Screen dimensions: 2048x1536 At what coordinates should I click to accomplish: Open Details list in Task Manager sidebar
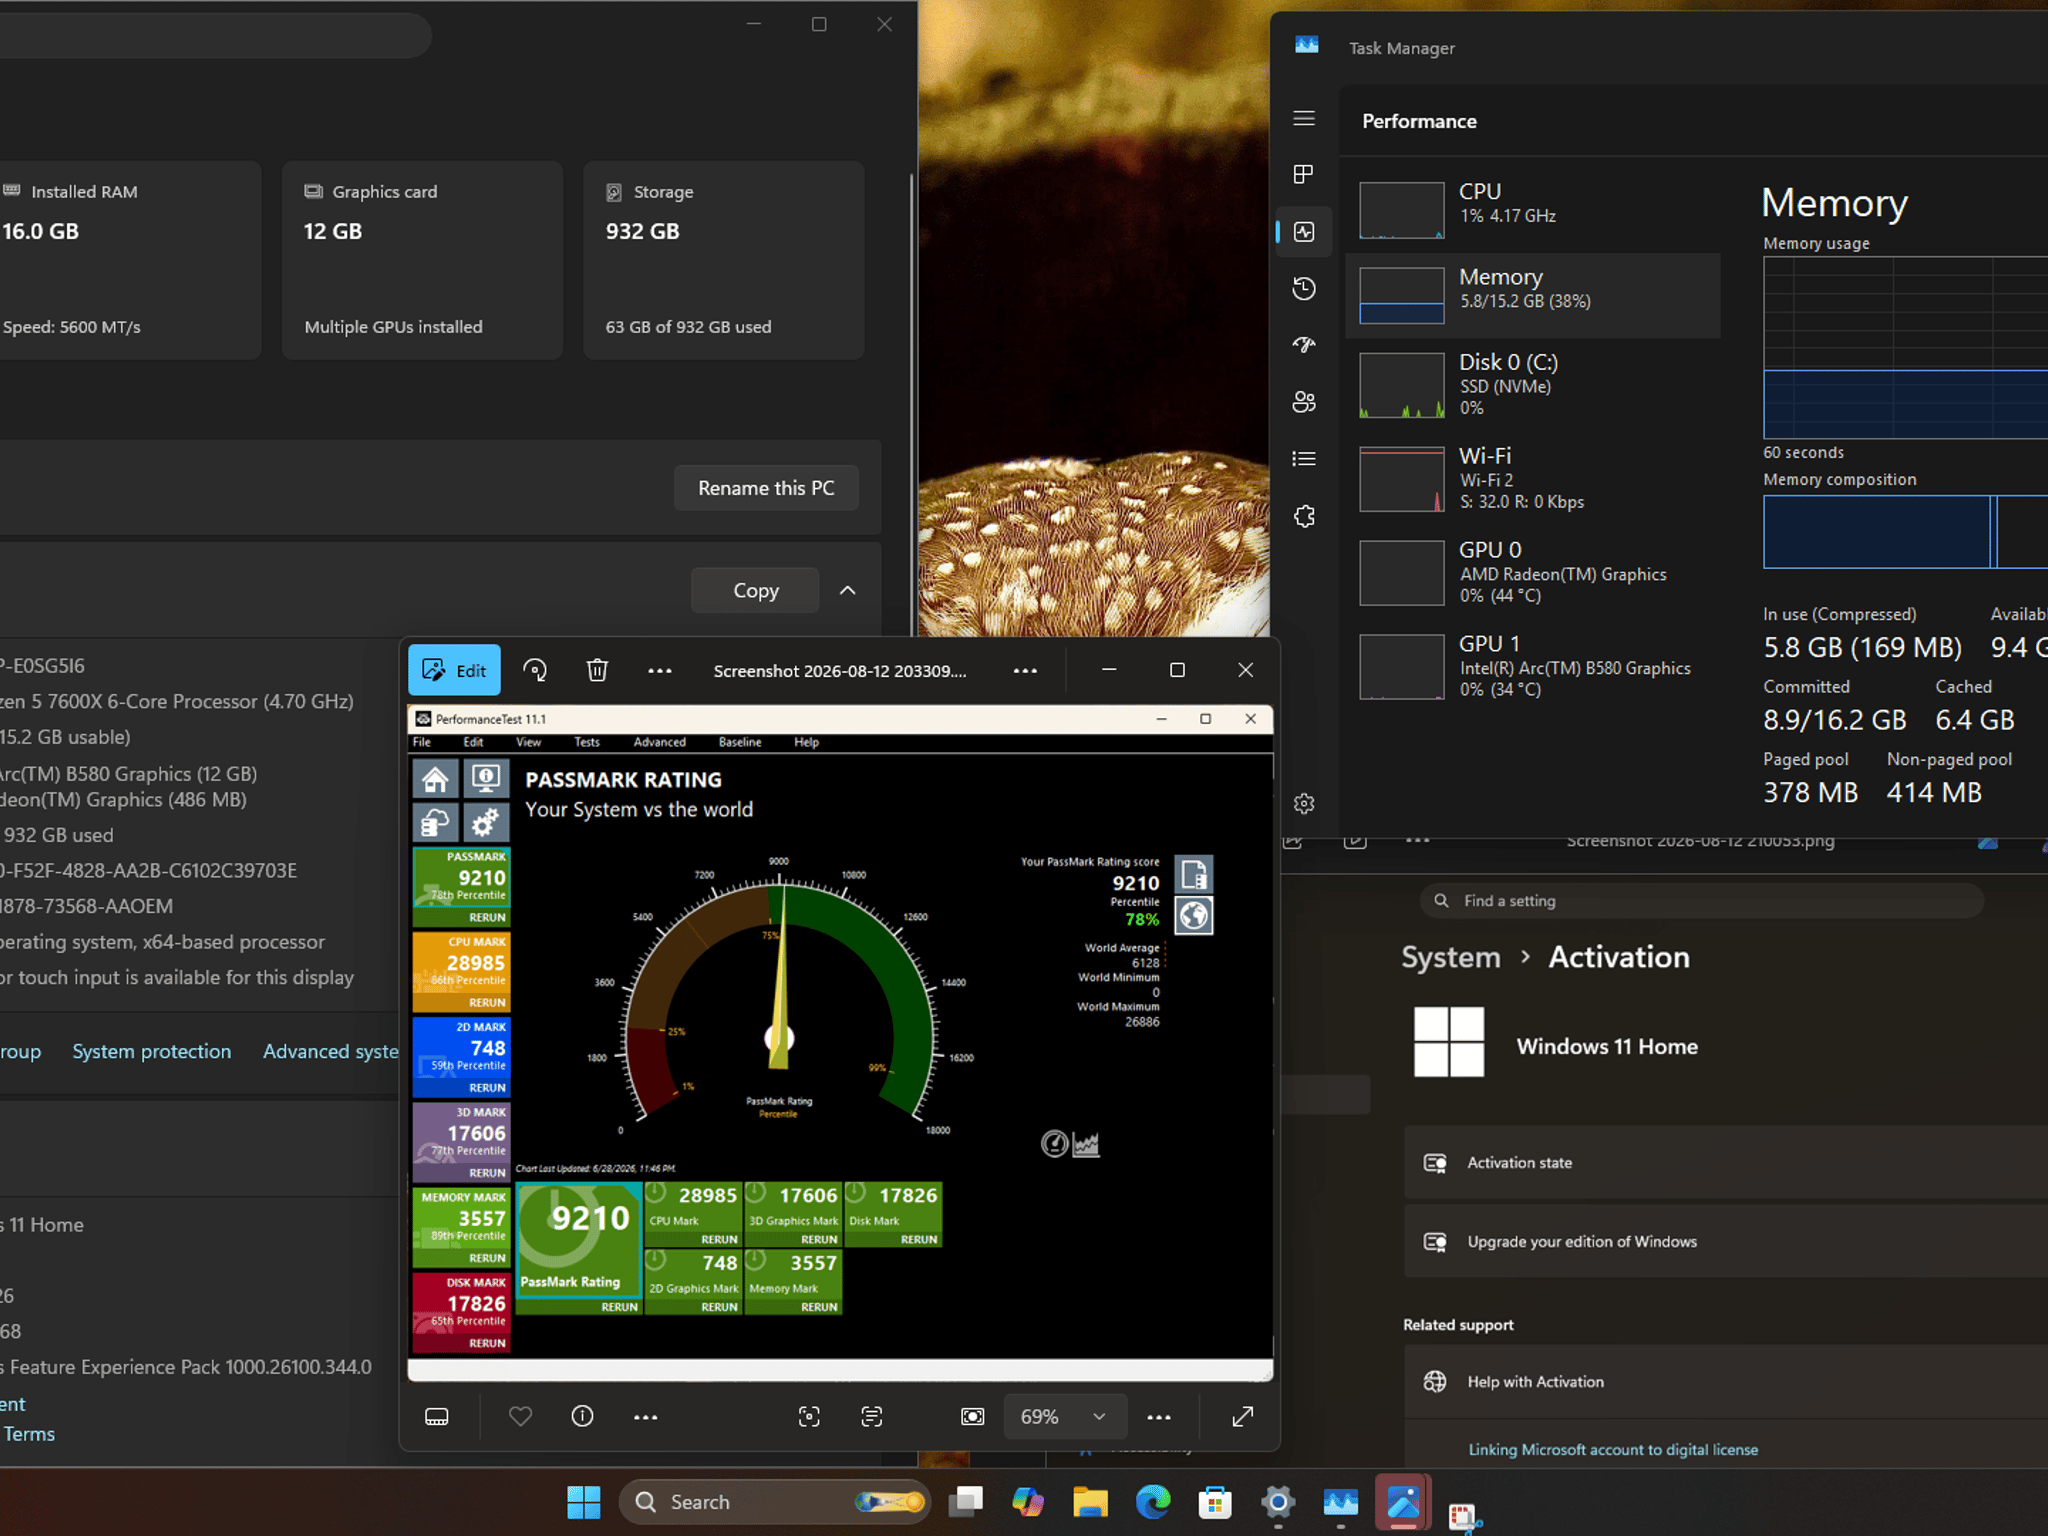point(1304,459)
